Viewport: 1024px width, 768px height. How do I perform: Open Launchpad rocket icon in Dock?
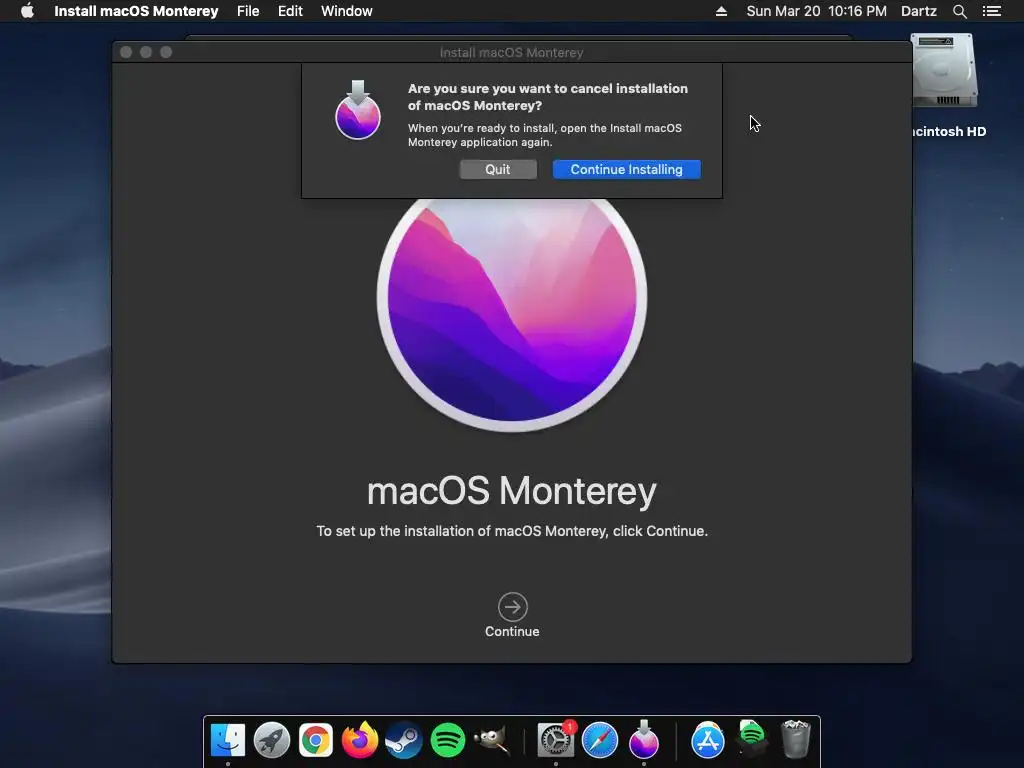pos(272,740)
